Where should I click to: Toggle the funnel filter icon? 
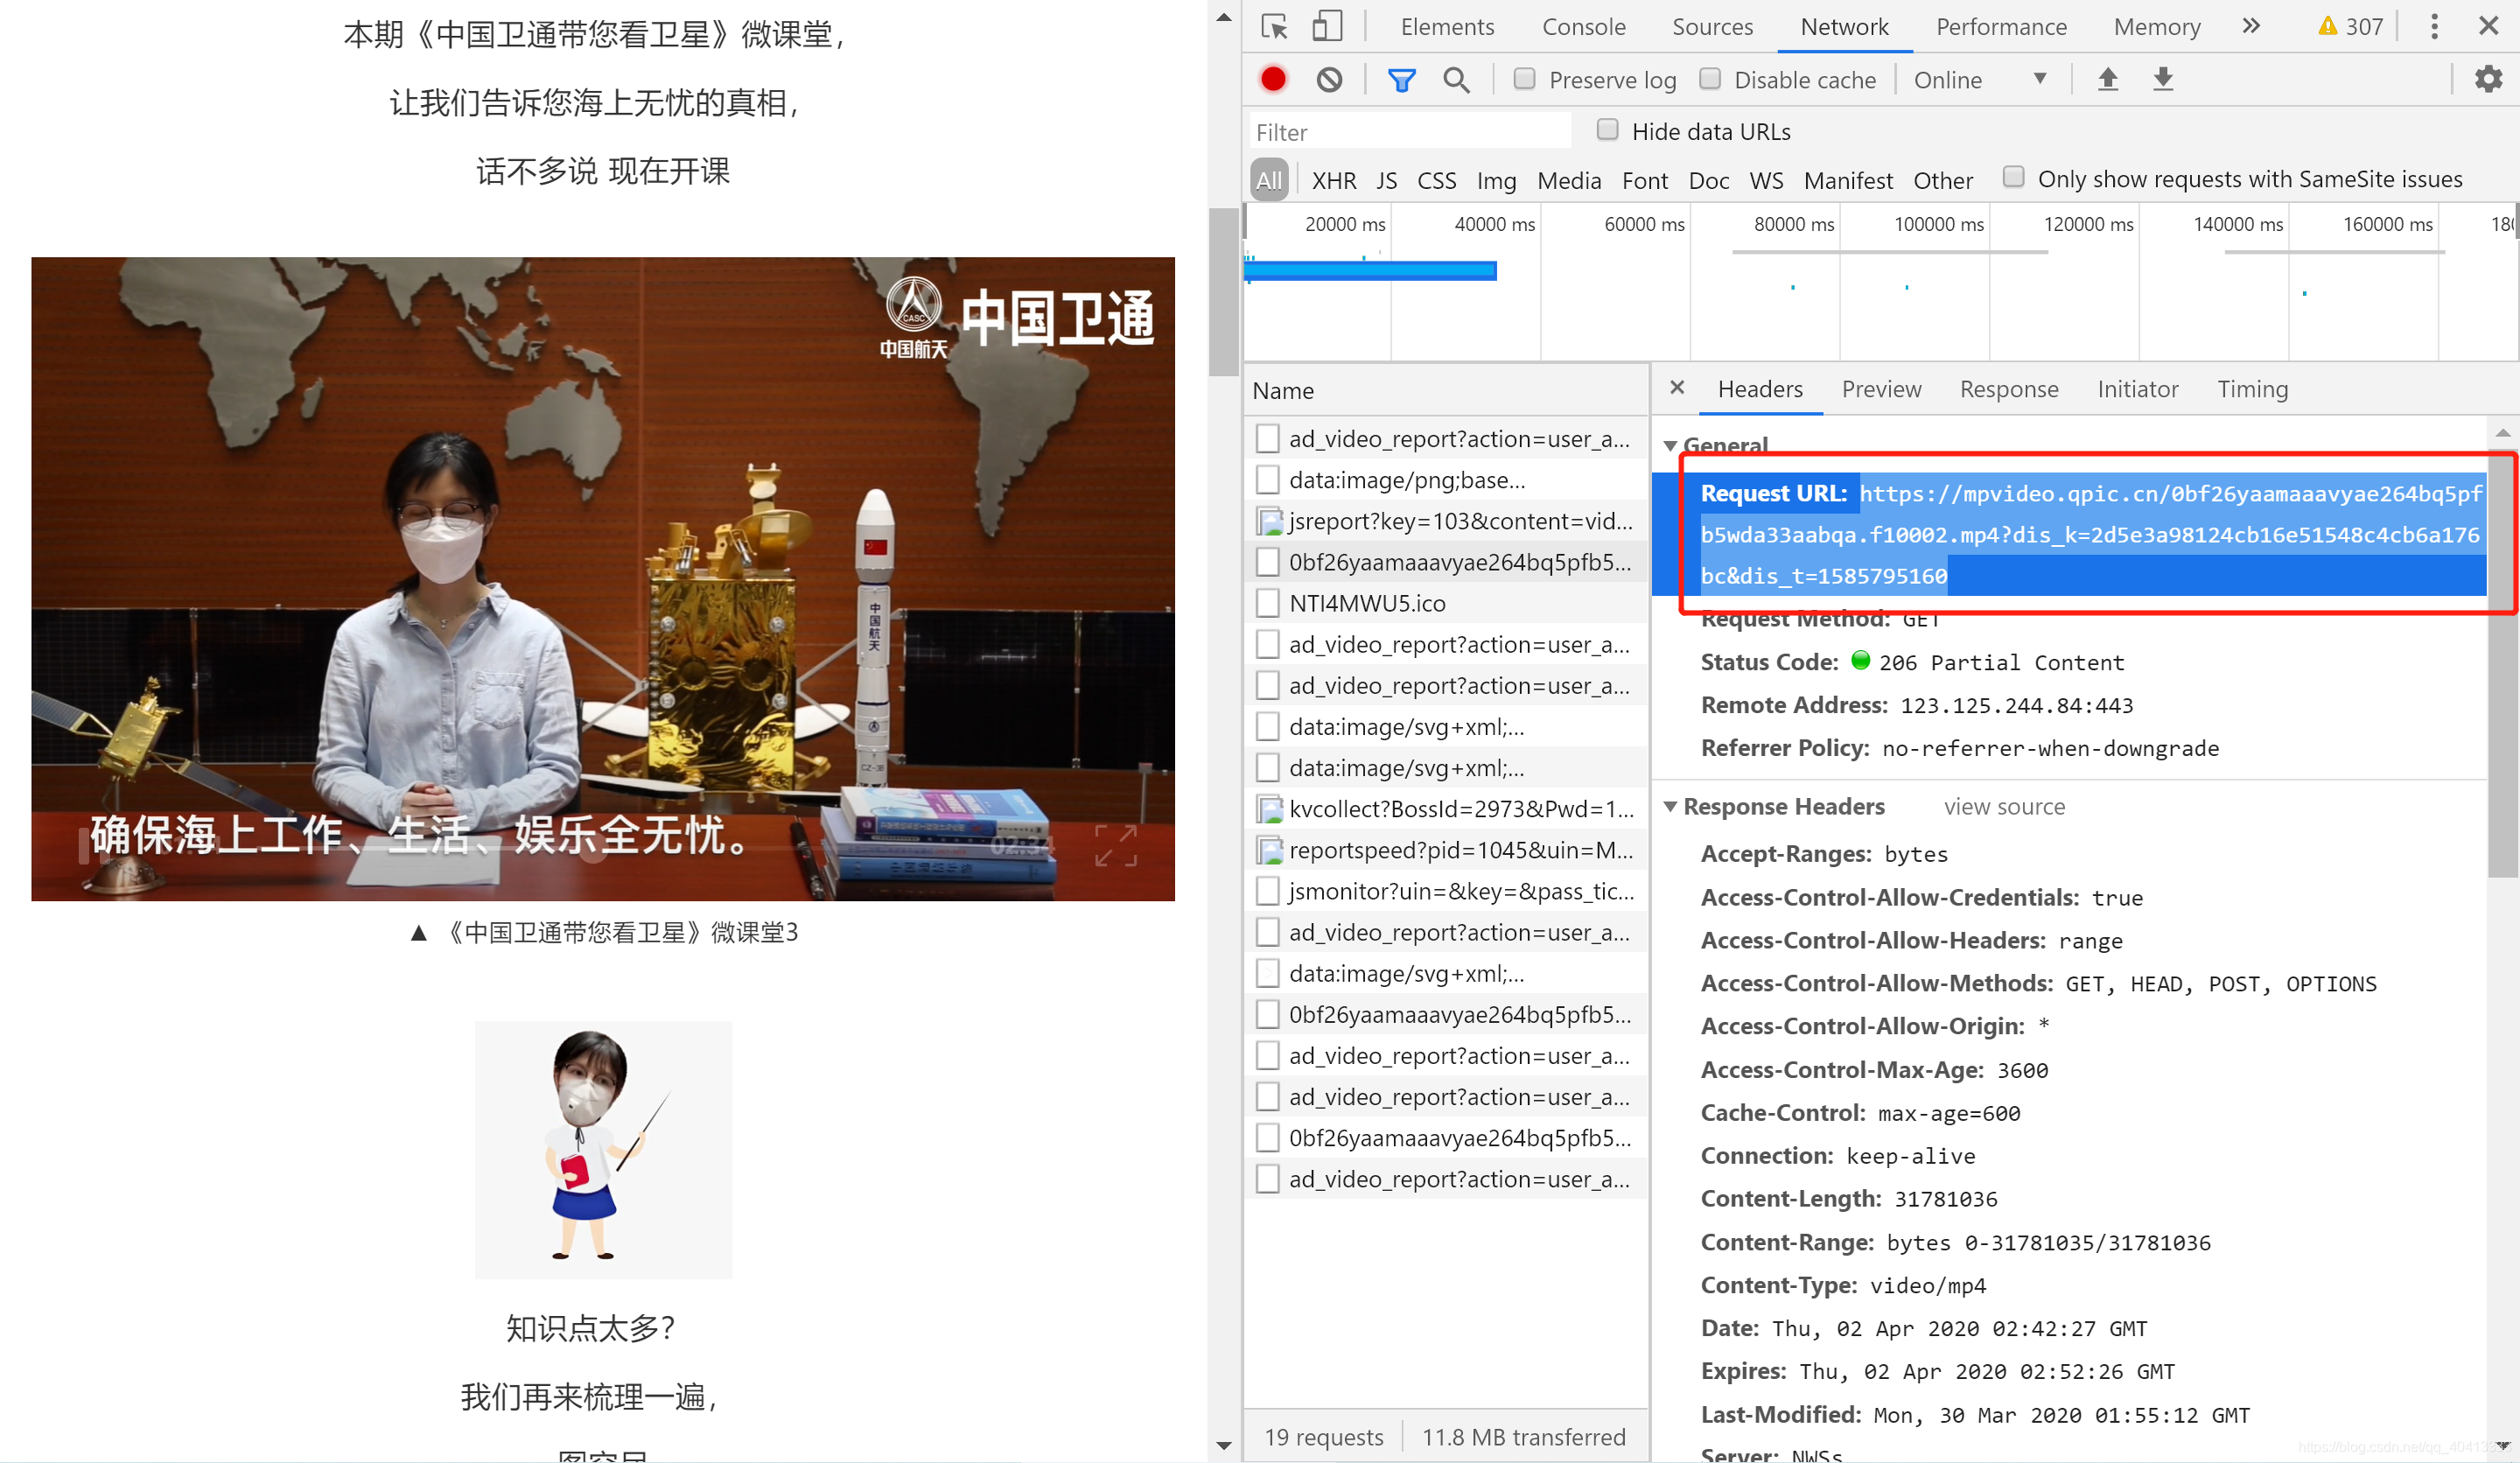[x=1401, y=79]
